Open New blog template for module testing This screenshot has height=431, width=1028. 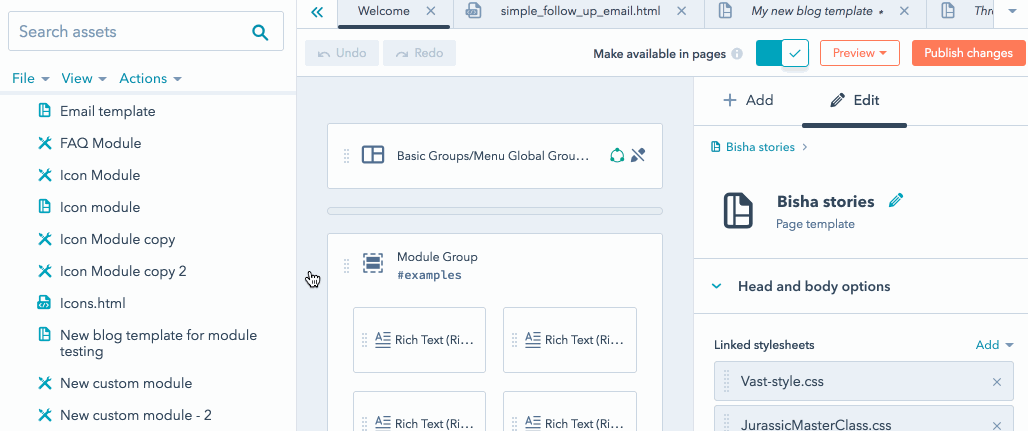[158, 343]
